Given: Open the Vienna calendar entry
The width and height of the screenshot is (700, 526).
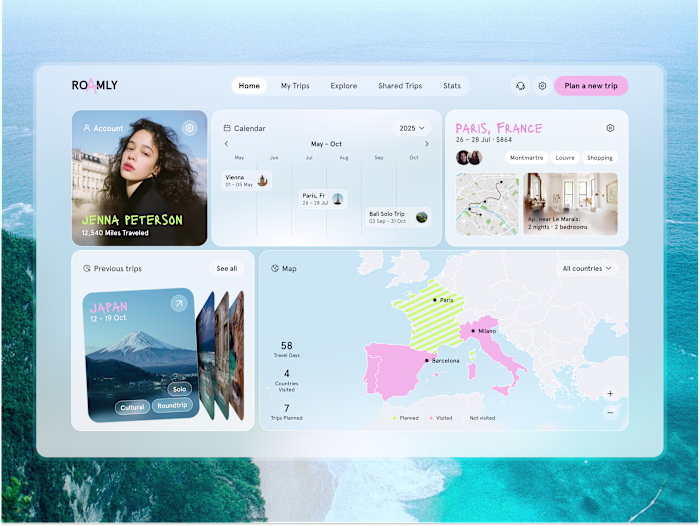Looking at the screenshot, I should coord(247,180).
